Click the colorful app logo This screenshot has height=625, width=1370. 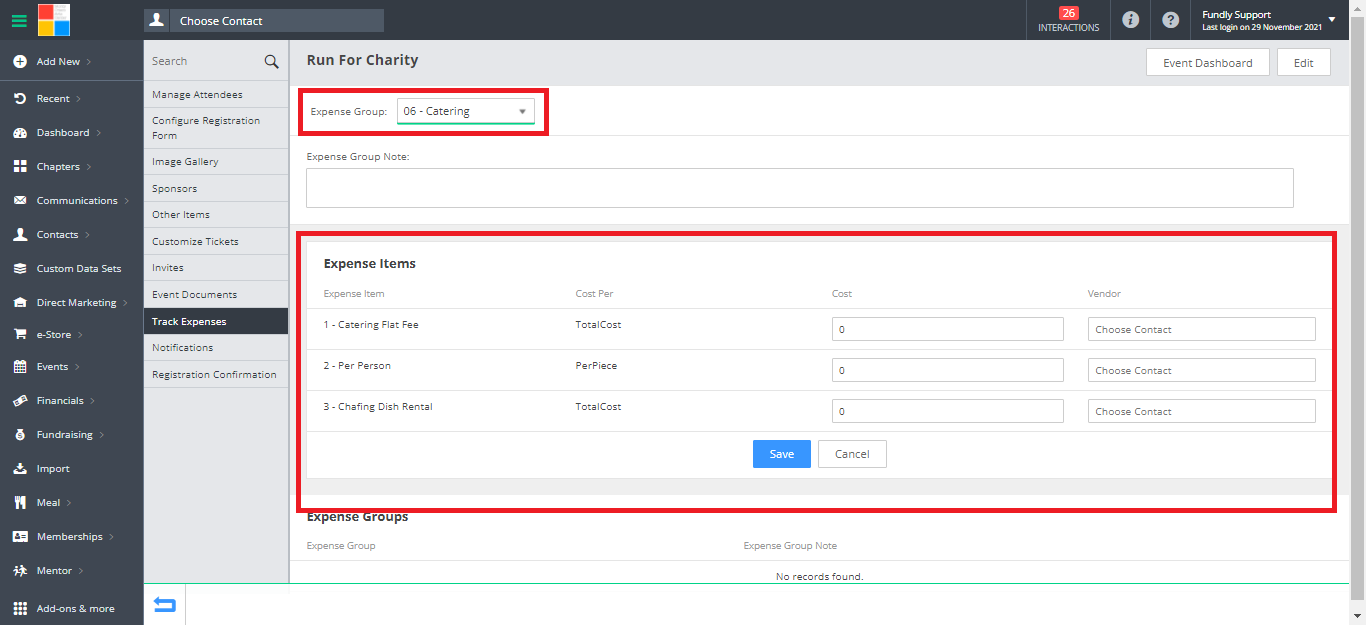[54, 20]
